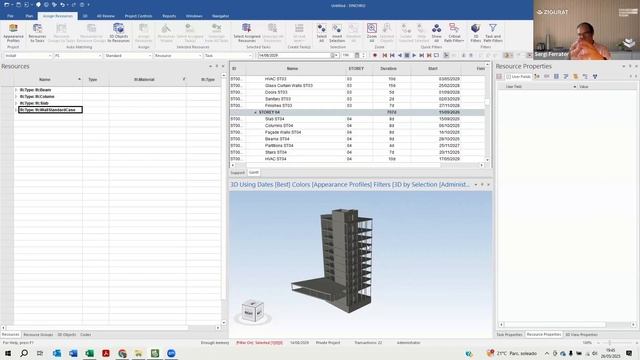Screen dimensions: 640x360
Task: Switch to Task Properties bottom tab
Action: pyautogui.click(x=509, y=335)
